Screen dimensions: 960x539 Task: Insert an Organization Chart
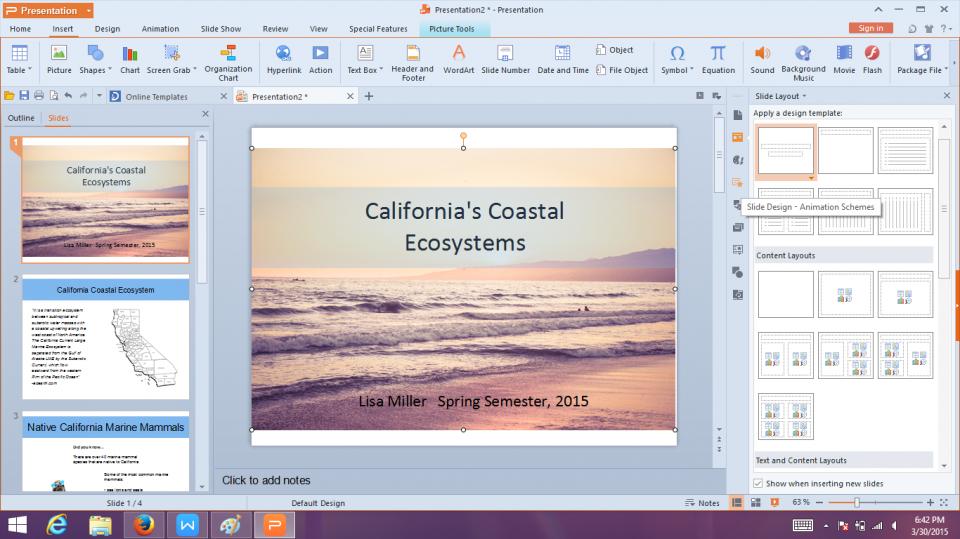coord(228,63)
